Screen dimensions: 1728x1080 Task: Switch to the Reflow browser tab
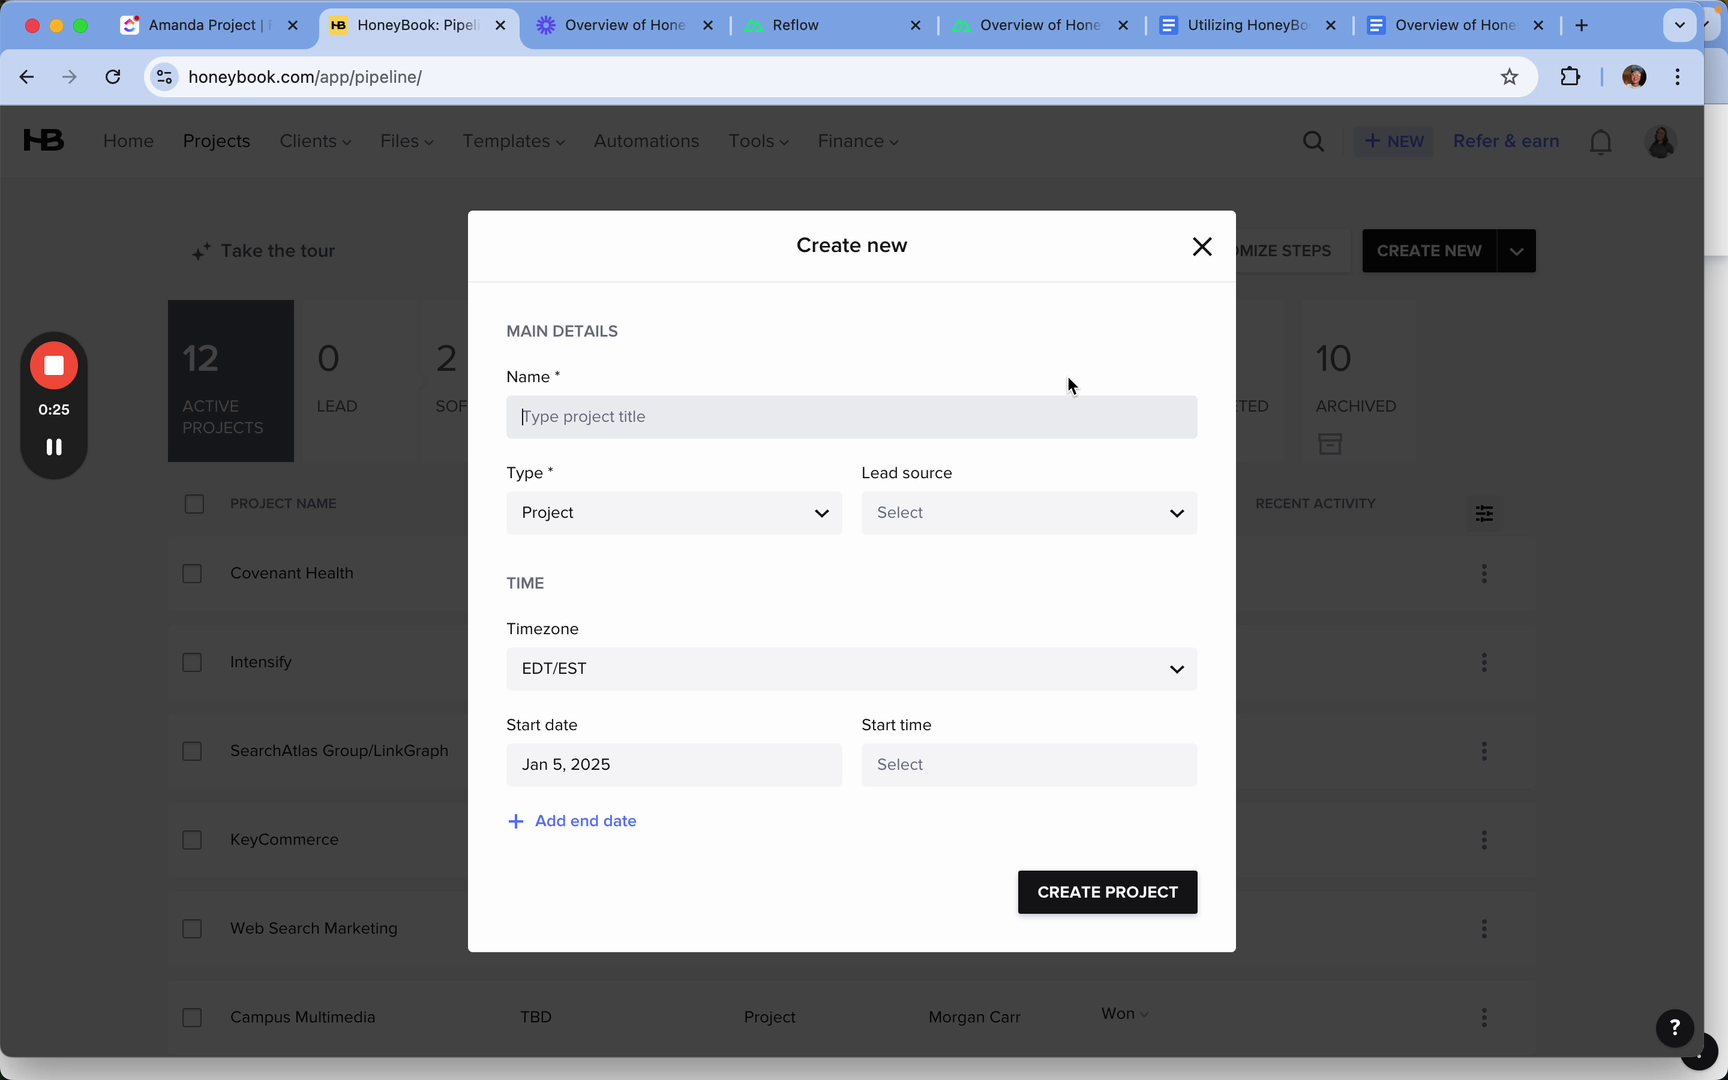(x=833, y=25)
